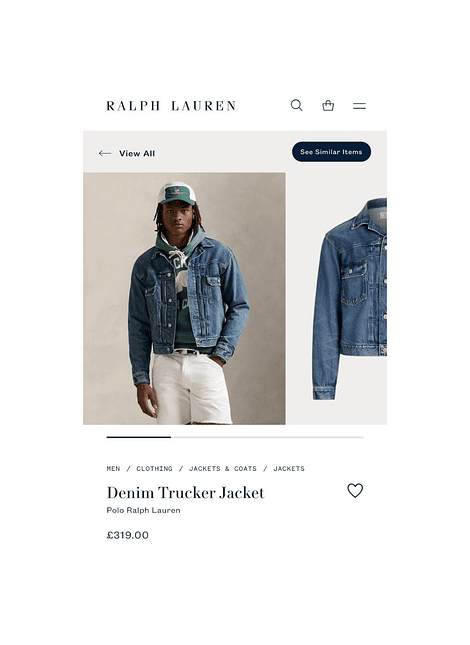
Task: Open the shopping bag icon
Action: click(x=328, y=106)
